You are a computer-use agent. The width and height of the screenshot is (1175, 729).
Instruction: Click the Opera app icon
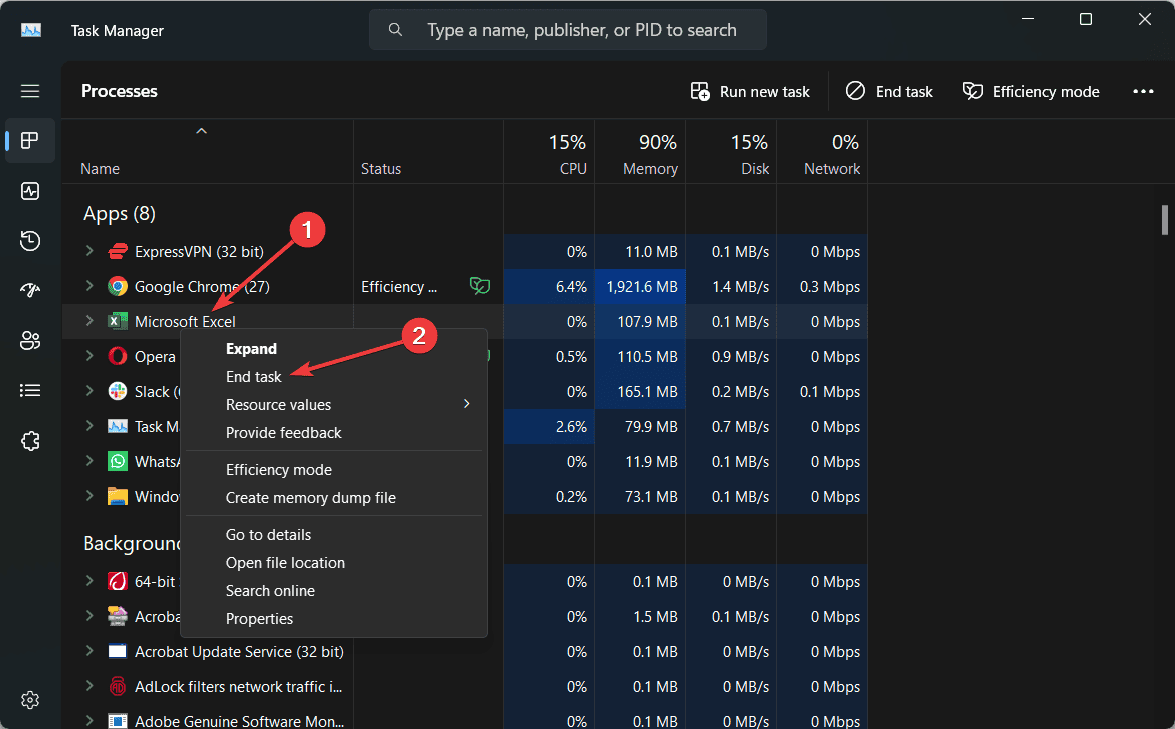[118, 356]
